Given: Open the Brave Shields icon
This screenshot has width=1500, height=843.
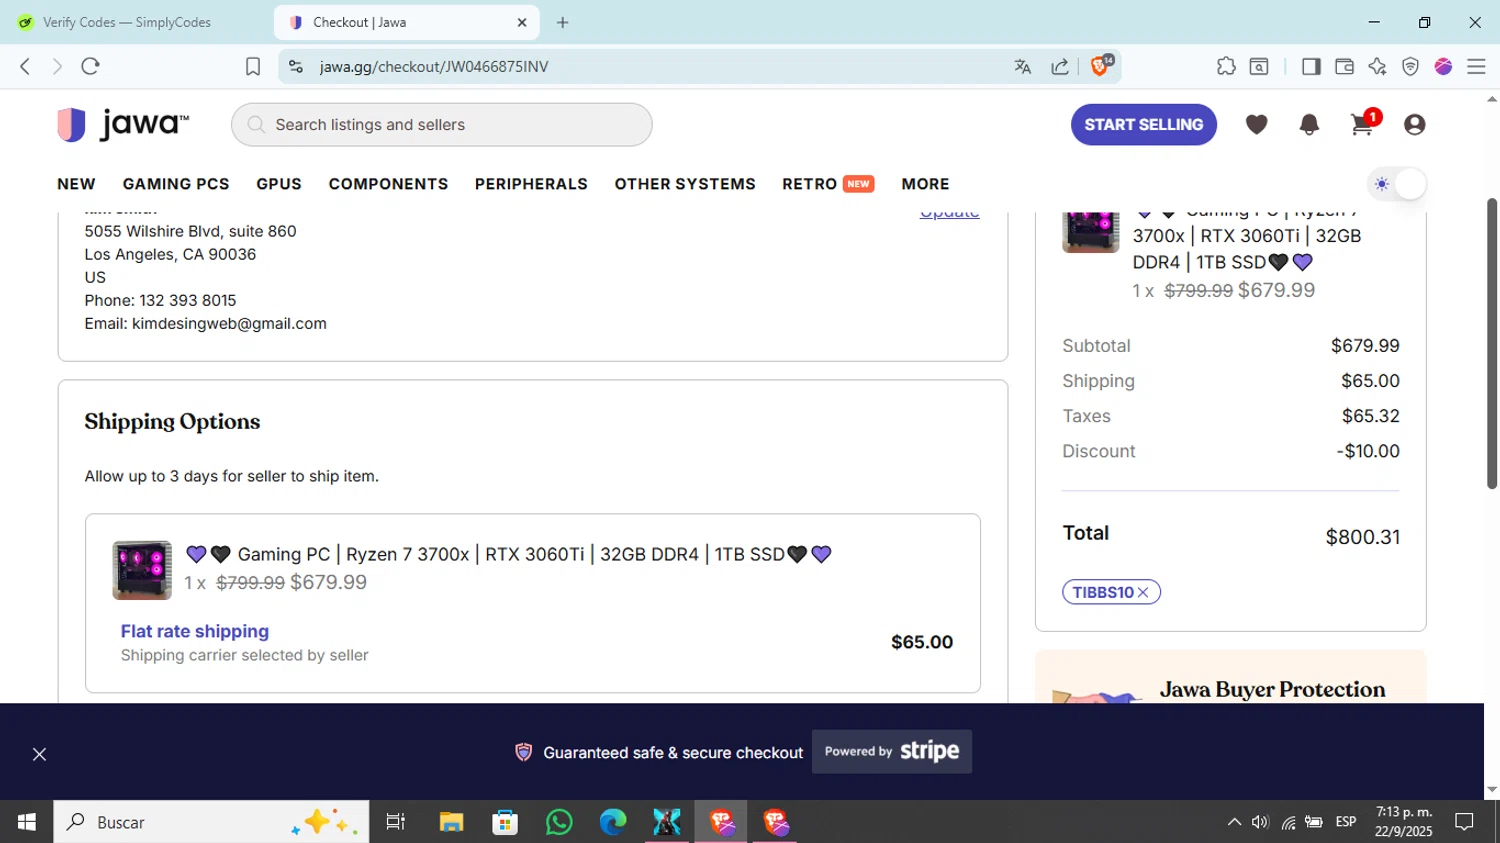Looking at the screenshot, I should (1101, 66).
